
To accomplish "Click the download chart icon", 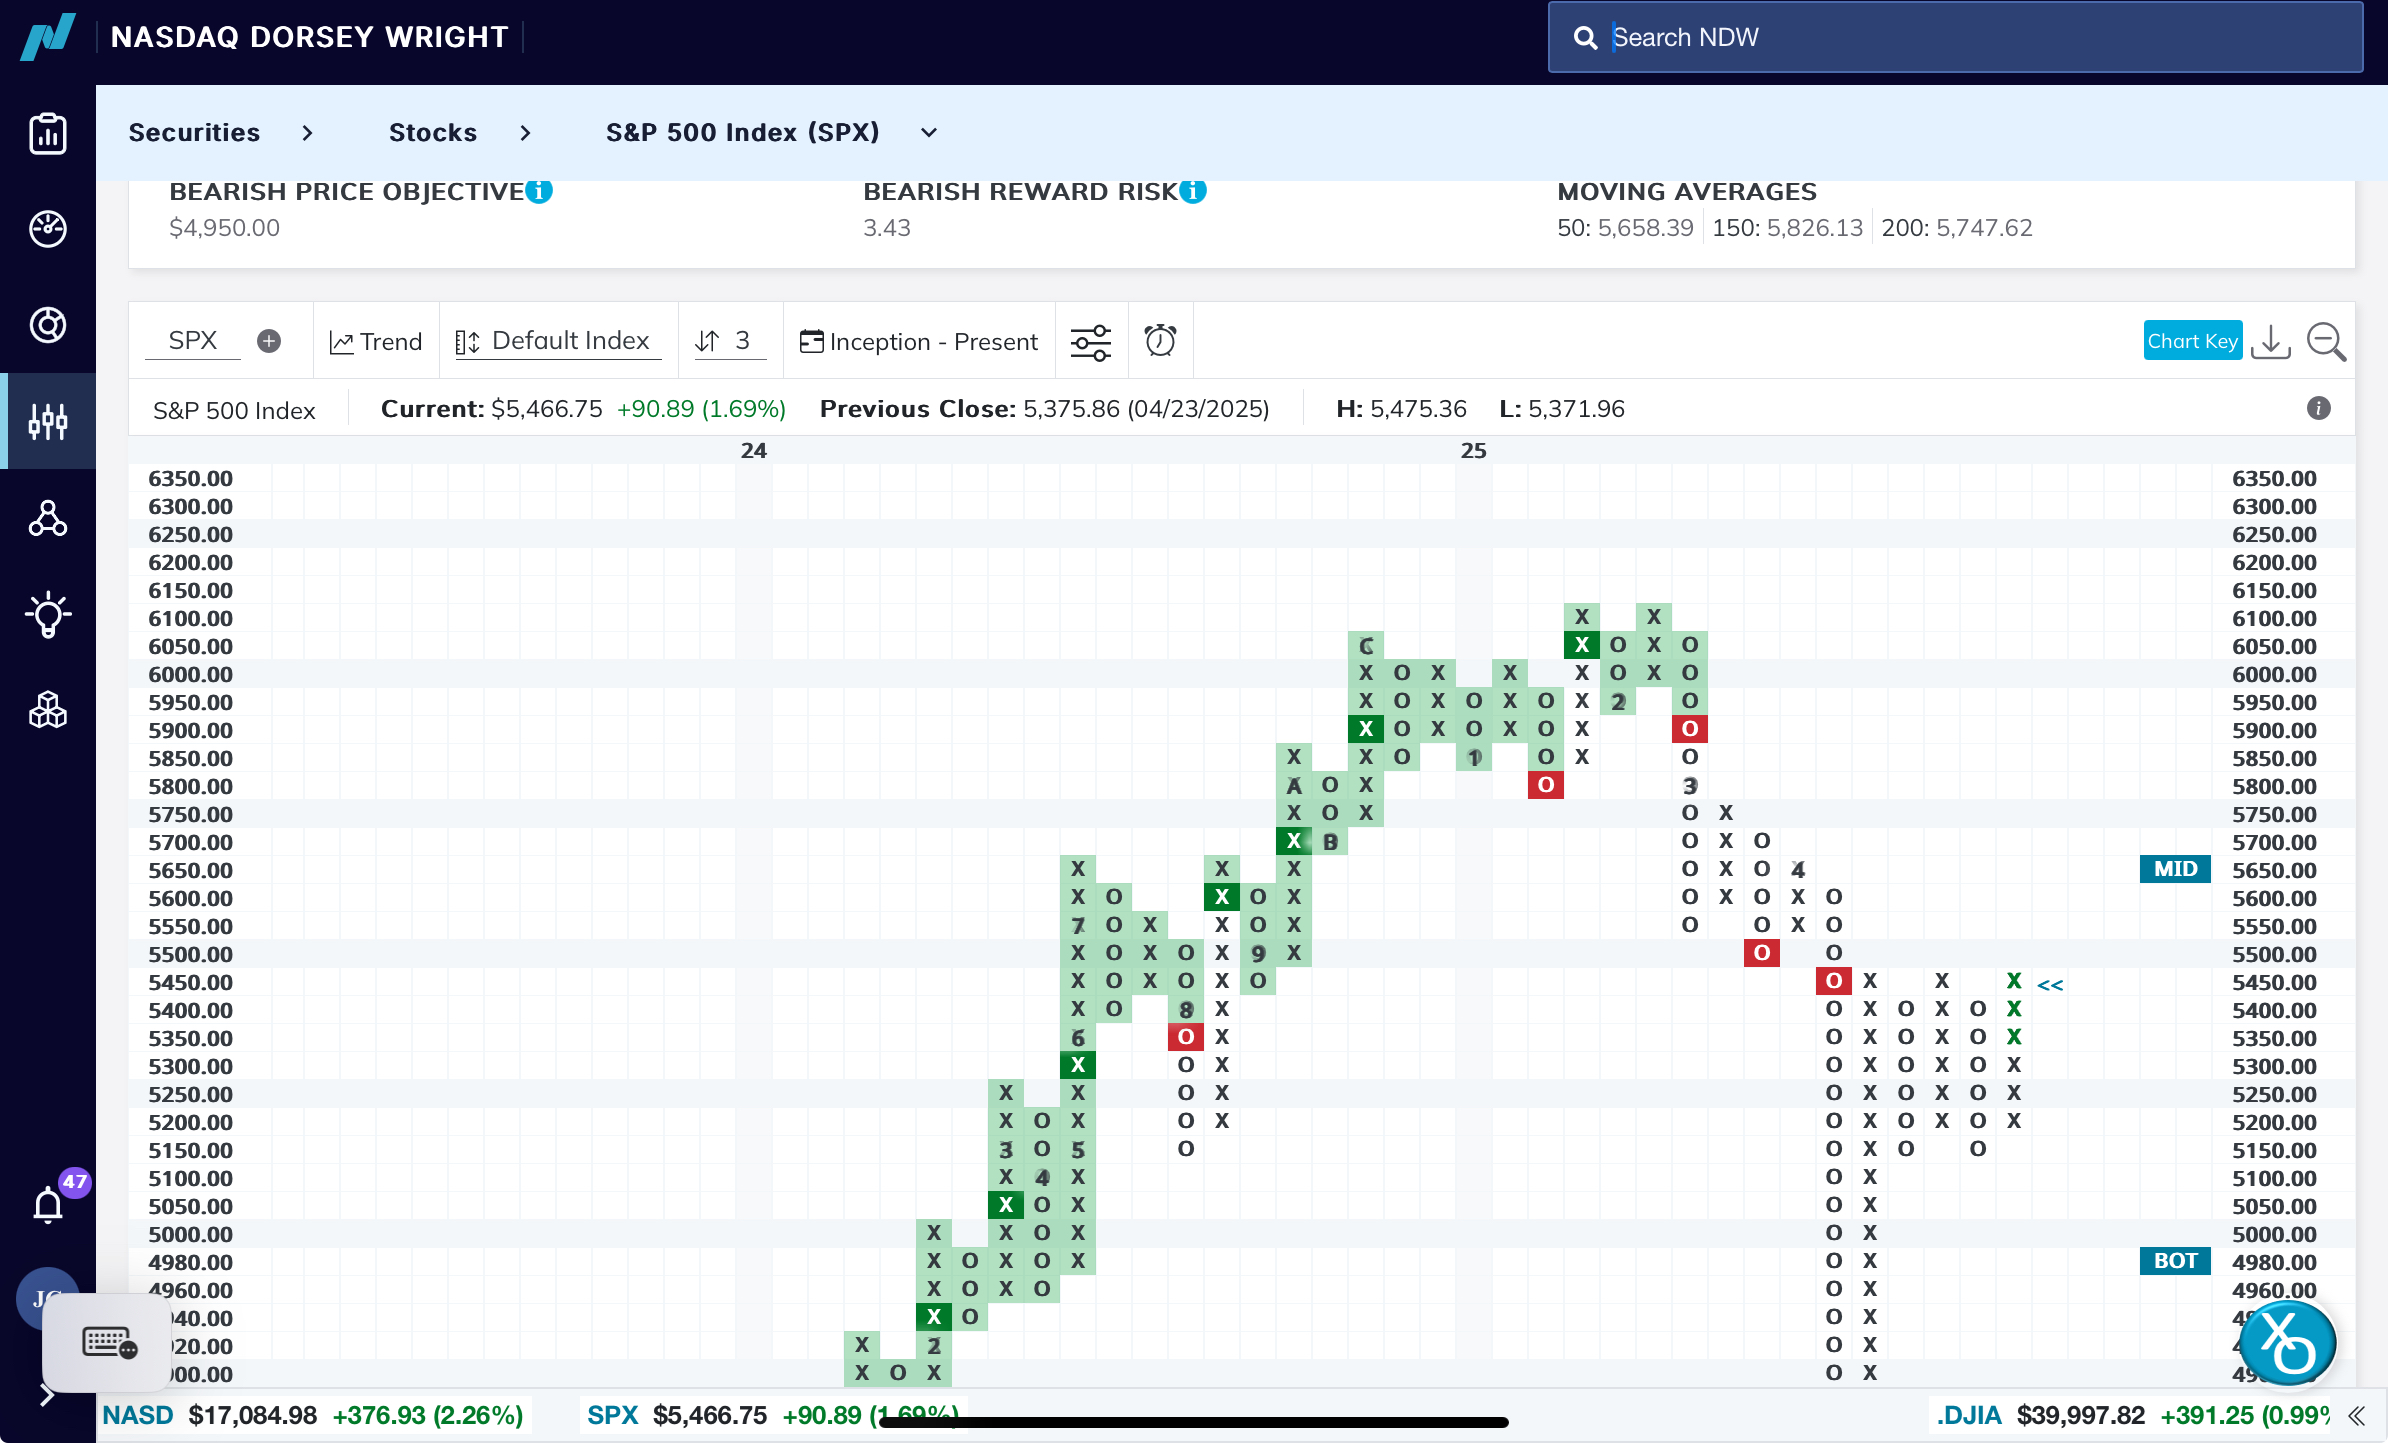I will (2271, 342).
